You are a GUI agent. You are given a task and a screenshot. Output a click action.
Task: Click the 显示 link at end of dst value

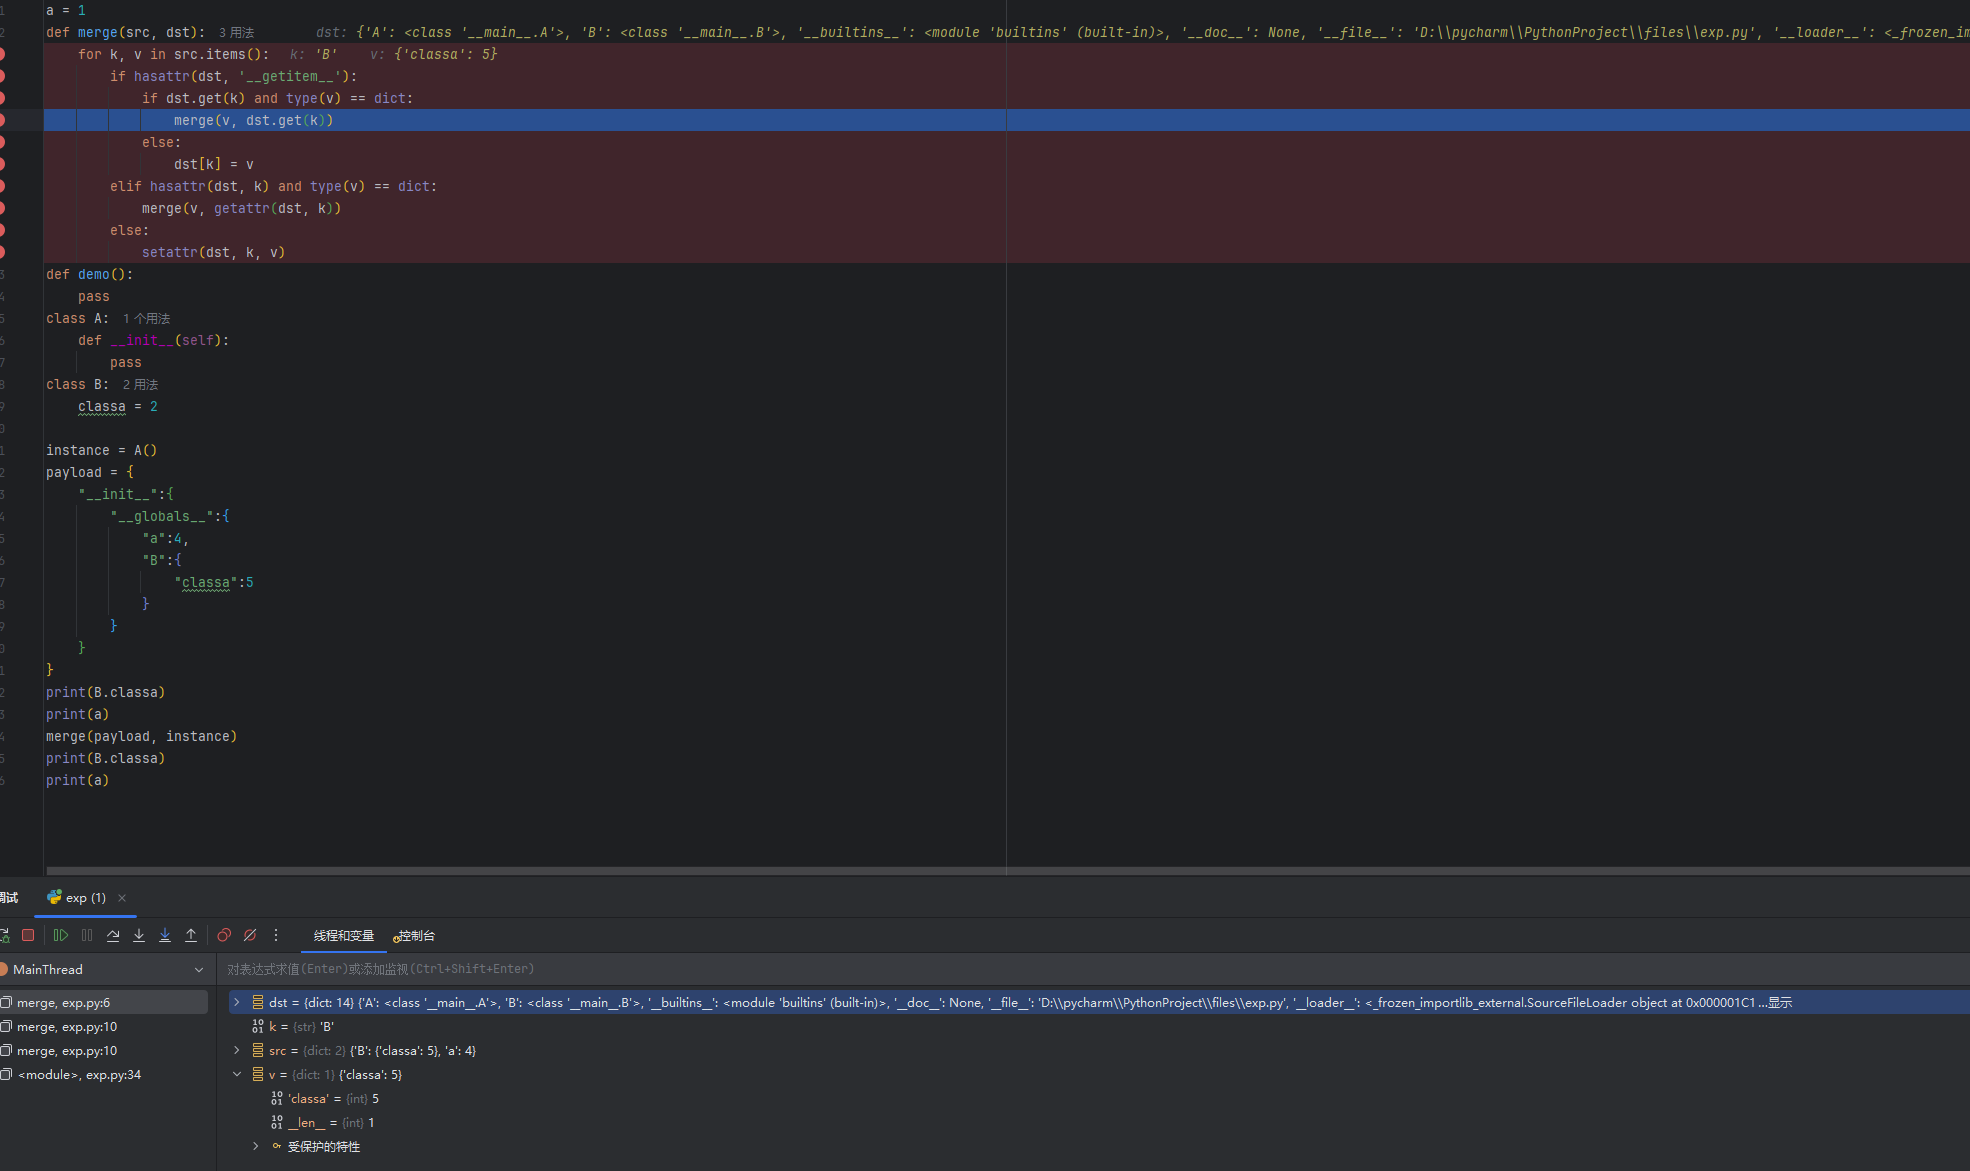pyautogui.click(x=1779, y=1002)
